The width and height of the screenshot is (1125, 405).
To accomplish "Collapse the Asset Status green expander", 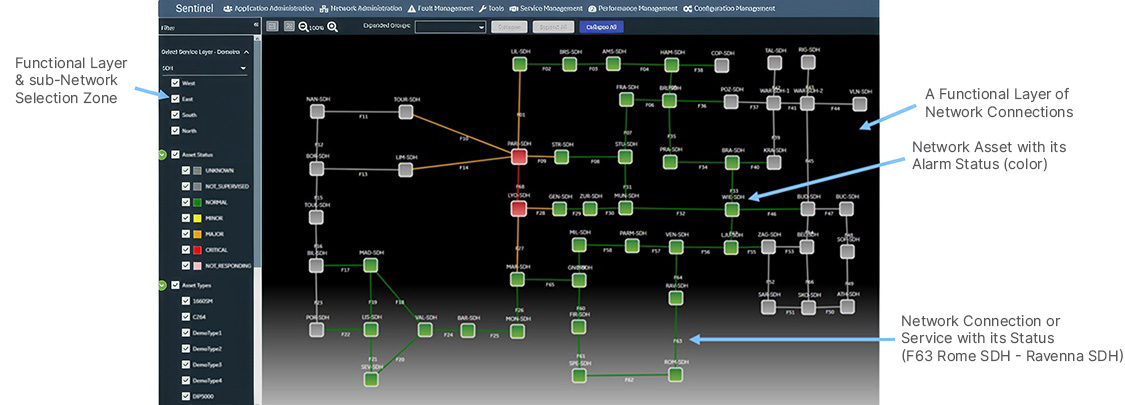I will click(x=163, y=154).
